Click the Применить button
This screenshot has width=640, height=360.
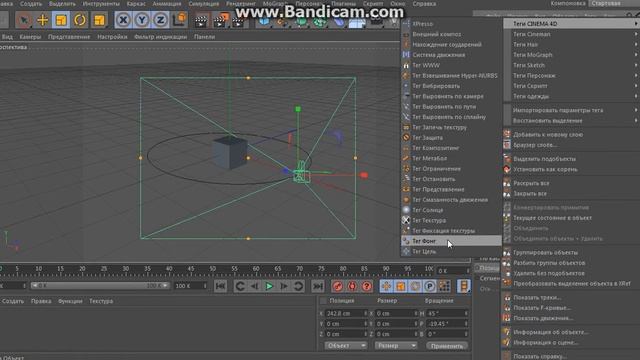pyautogui.click(x=447, y=346)
